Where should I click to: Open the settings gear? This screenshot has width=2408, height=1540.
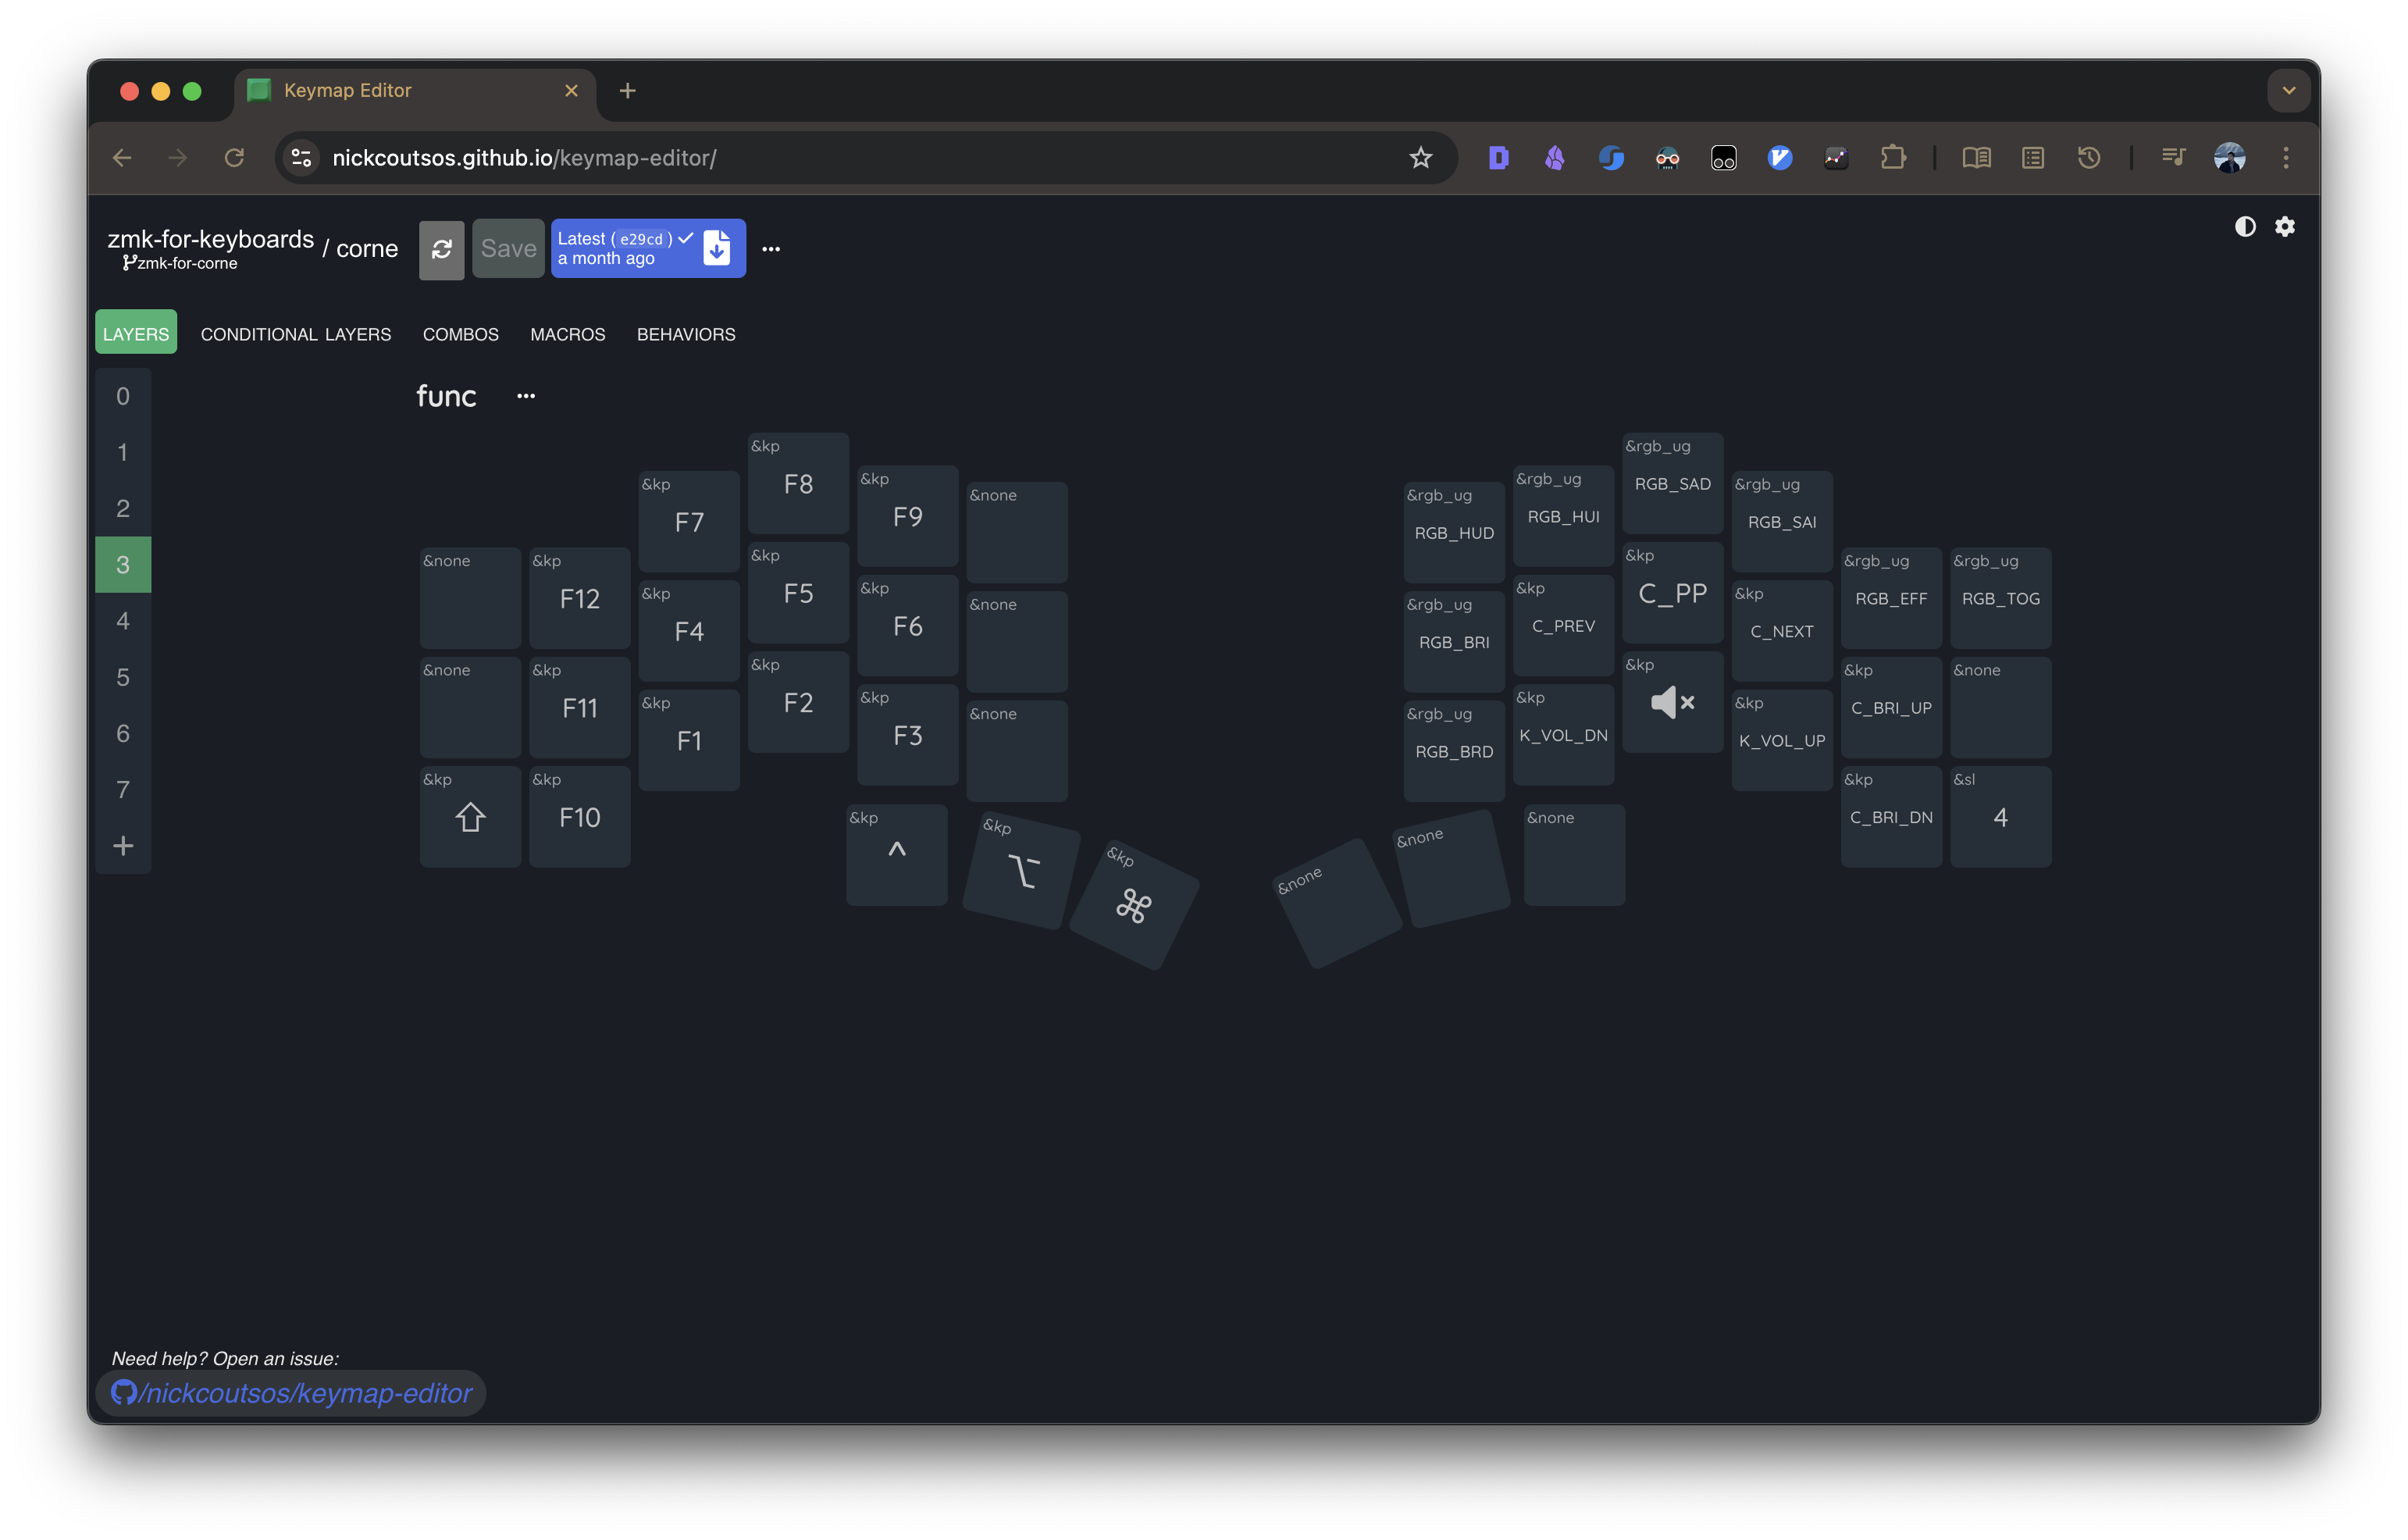[2285, 226]
